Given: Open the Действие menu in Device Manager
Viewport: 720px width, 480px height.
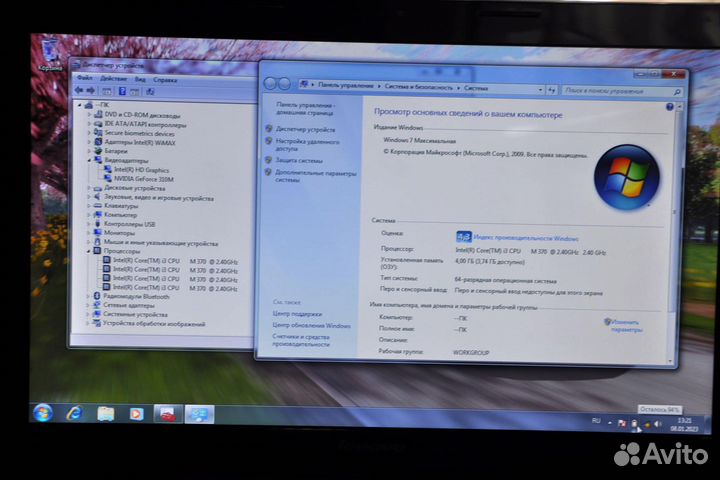Looking at the screenshot, I should 113,79.
